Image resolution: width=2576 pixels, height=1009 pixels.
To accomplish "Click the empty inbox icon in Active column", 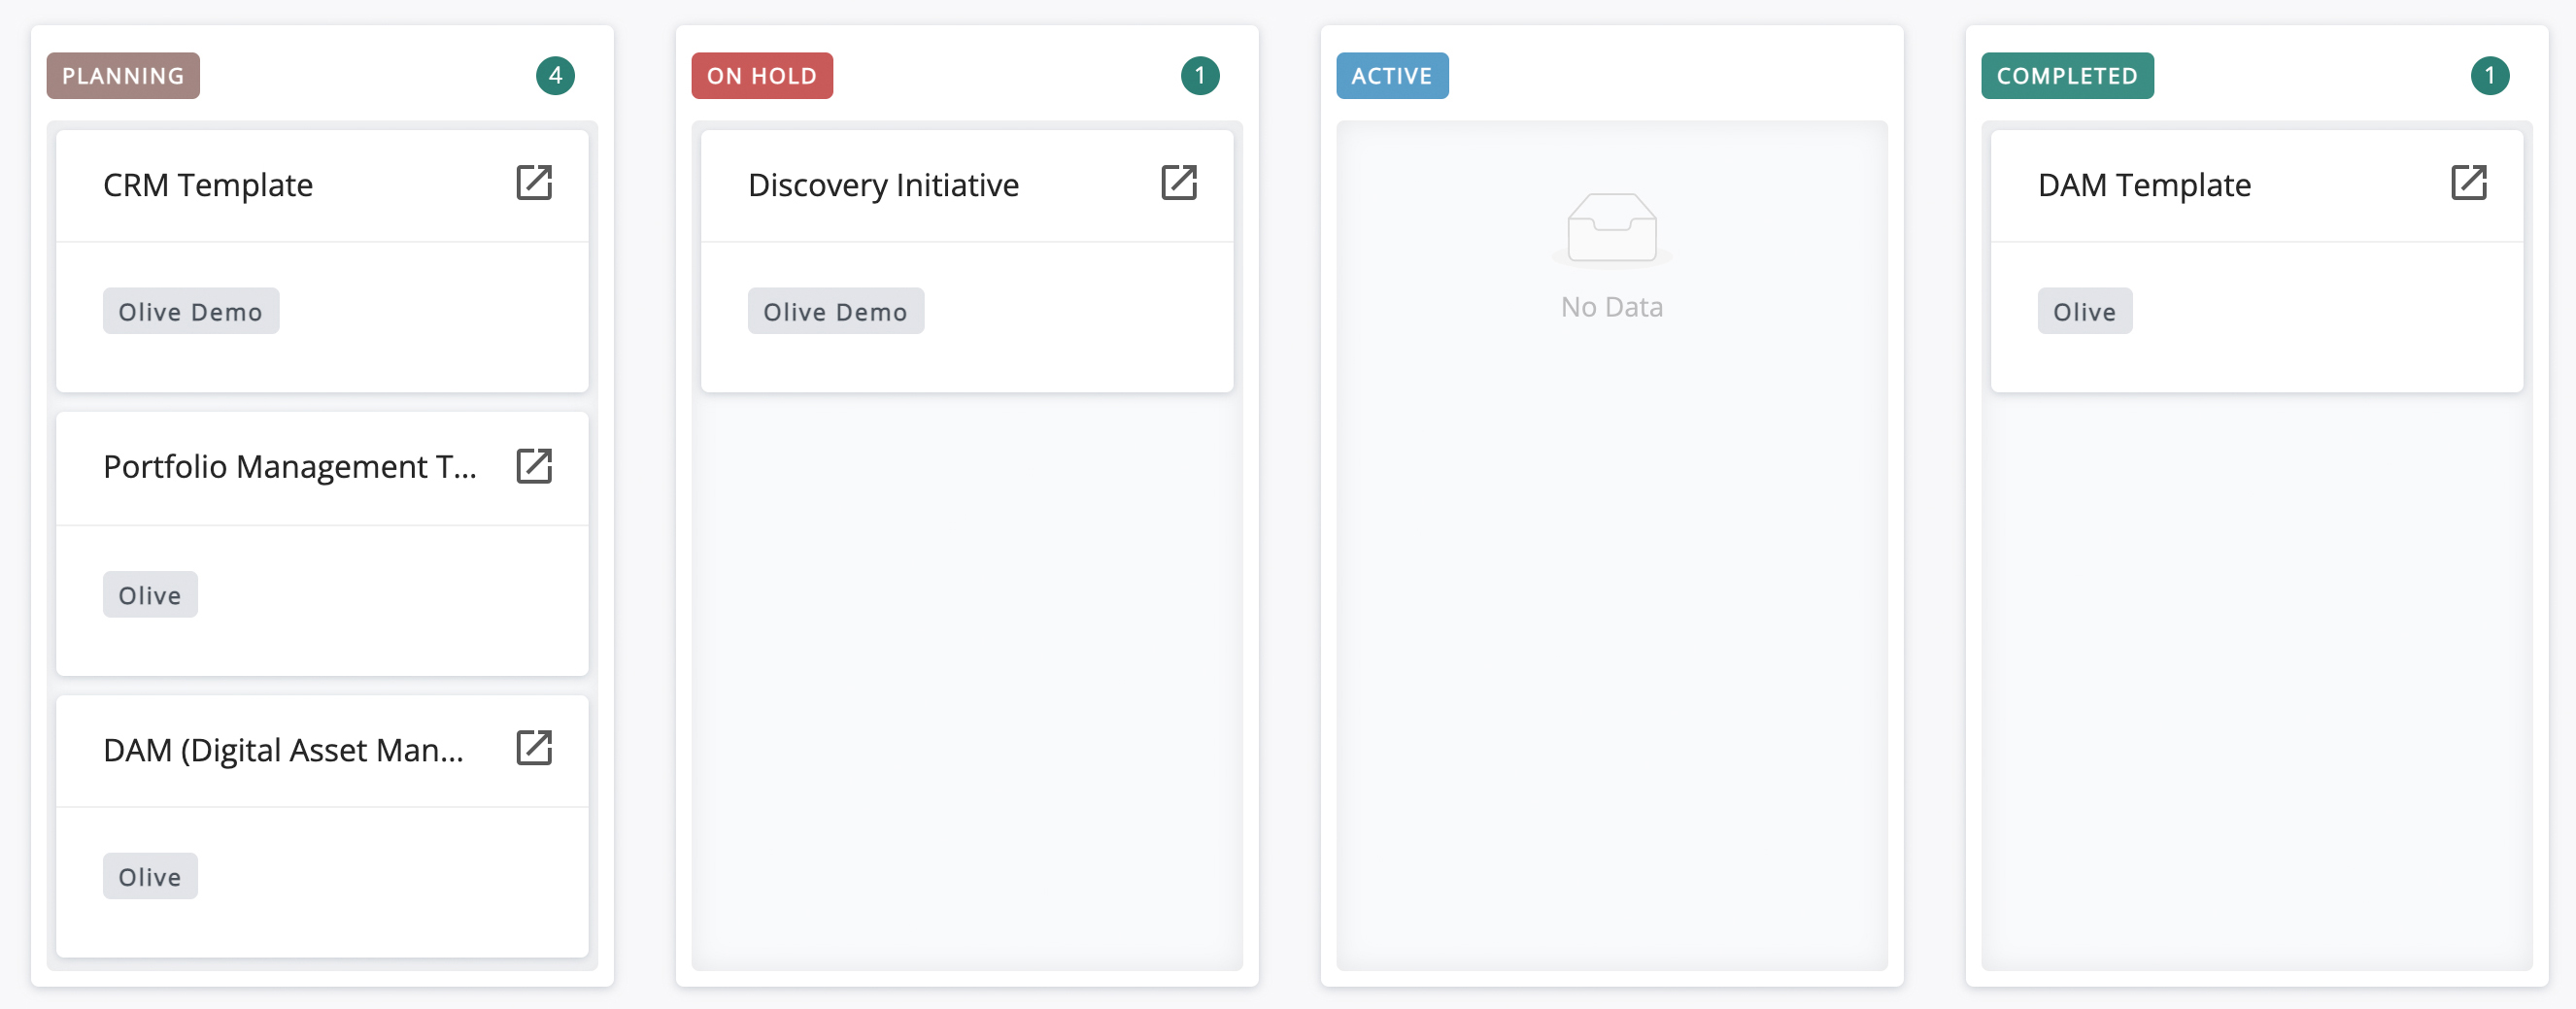I will tap(1612, 229).
